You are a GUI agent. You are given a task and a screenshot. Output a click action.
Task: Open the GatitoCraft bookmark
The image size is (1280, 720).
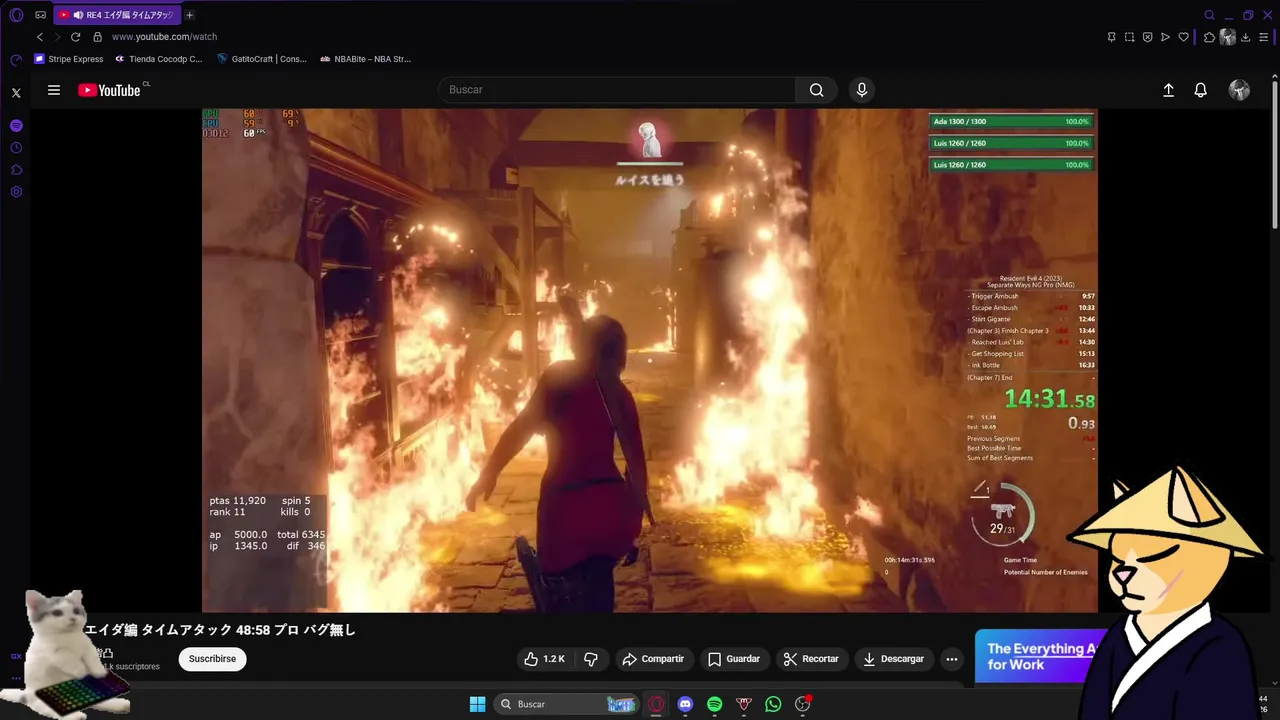(262, 59)
